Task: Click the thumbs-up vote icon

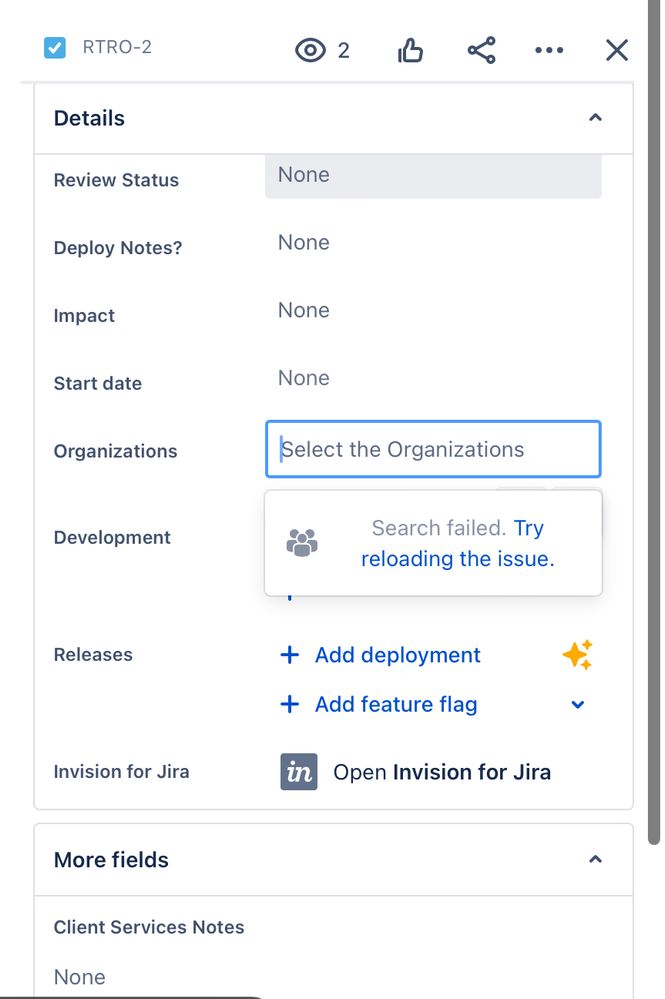Action: click(x=410, y=50)
